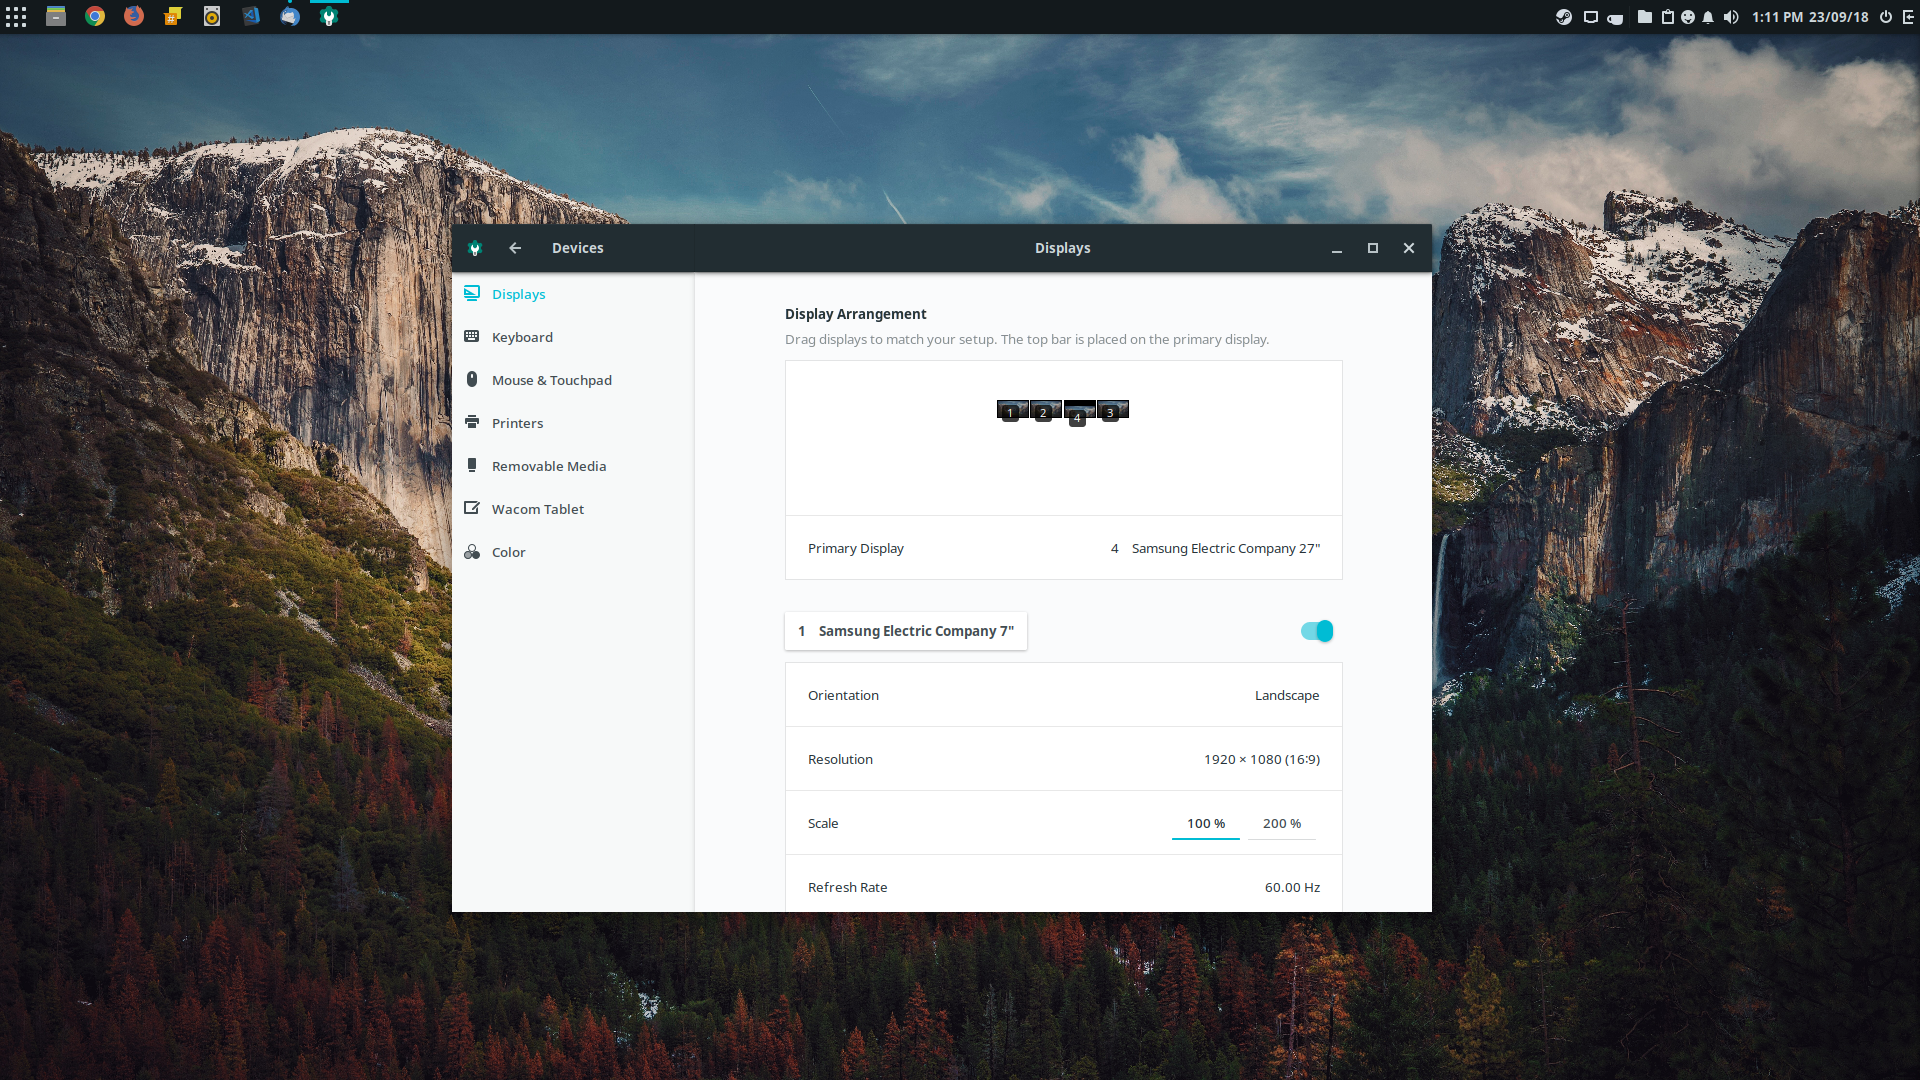
Task: Click the power button icon in top bar
Action: 1886,17
